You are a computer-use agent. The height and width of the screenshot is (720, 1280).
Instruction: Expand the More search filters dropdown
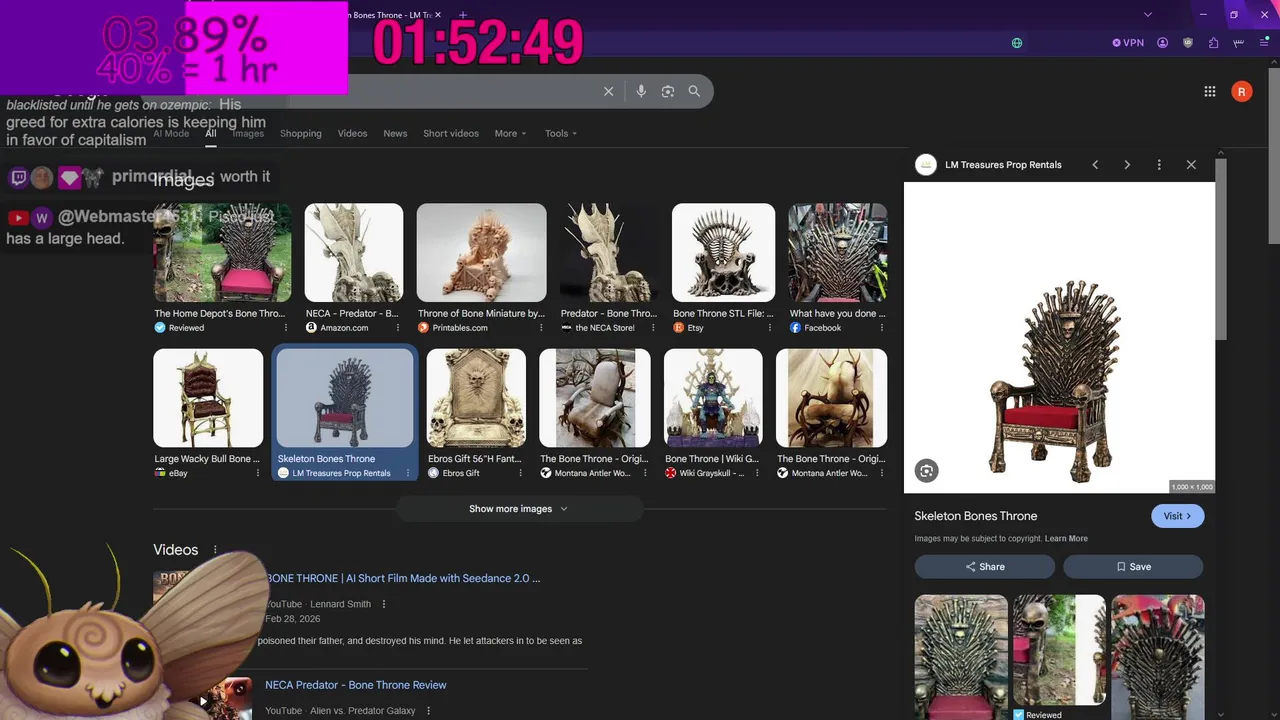click(510, 133)
